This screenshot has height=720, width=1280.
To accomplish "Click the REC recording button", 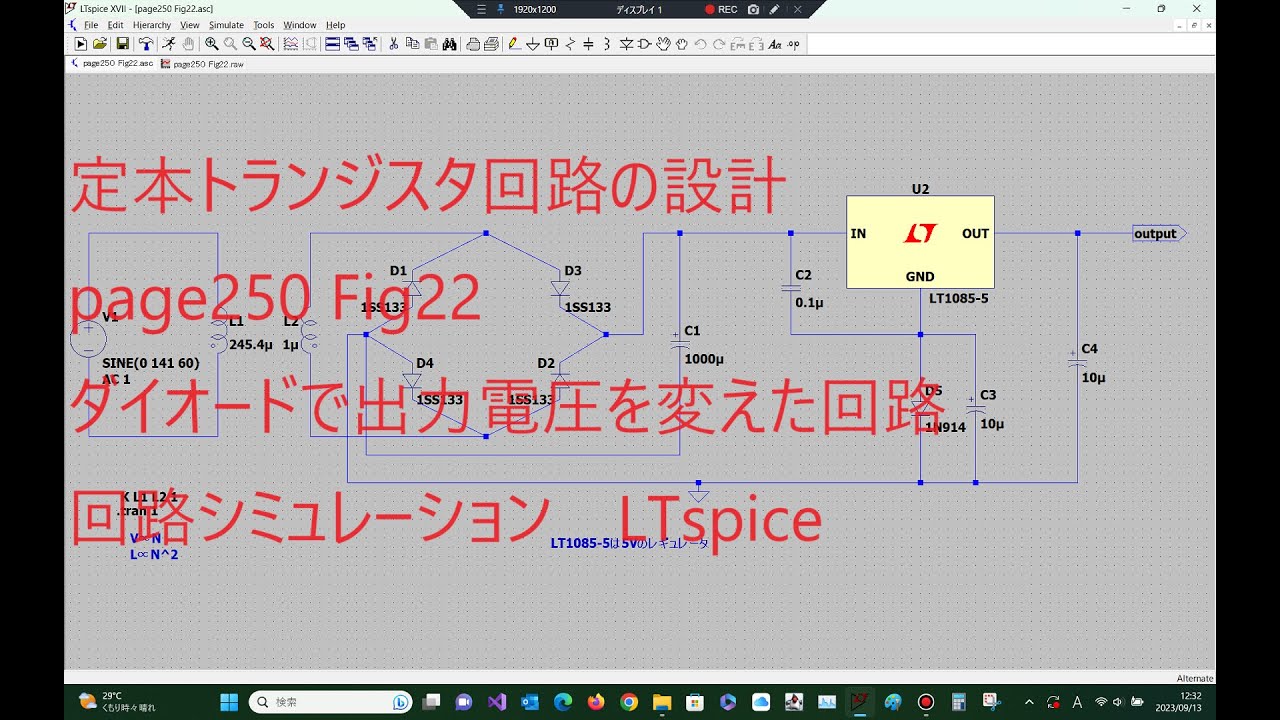I will pos(721,9).
